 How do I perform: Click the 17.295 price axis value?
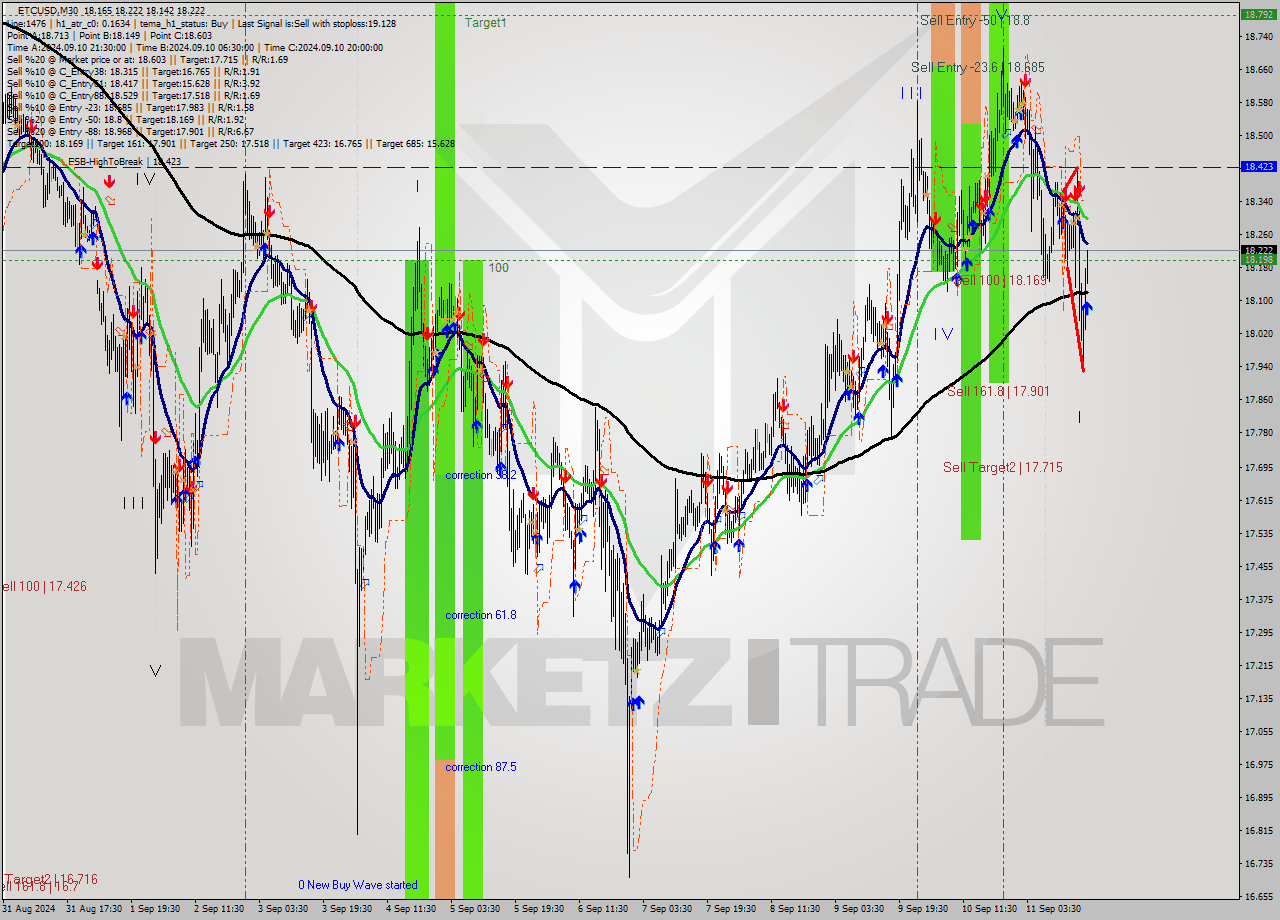[x=1257, y=632]
